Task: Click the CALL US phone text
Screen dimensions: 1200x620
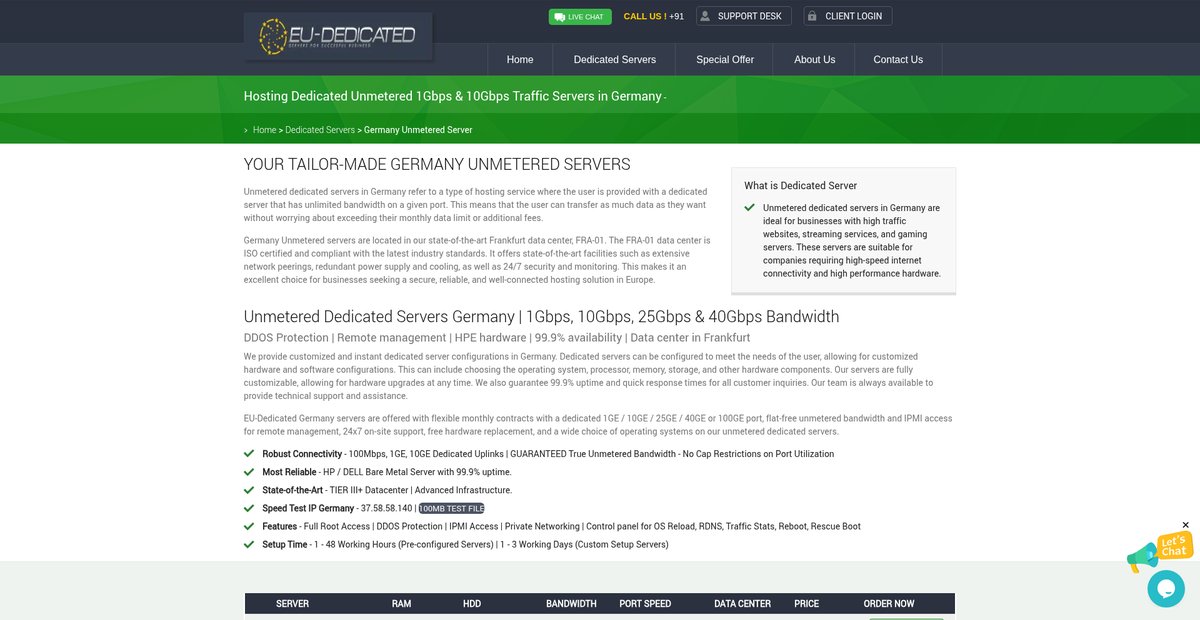Action: tap(654, 16)
